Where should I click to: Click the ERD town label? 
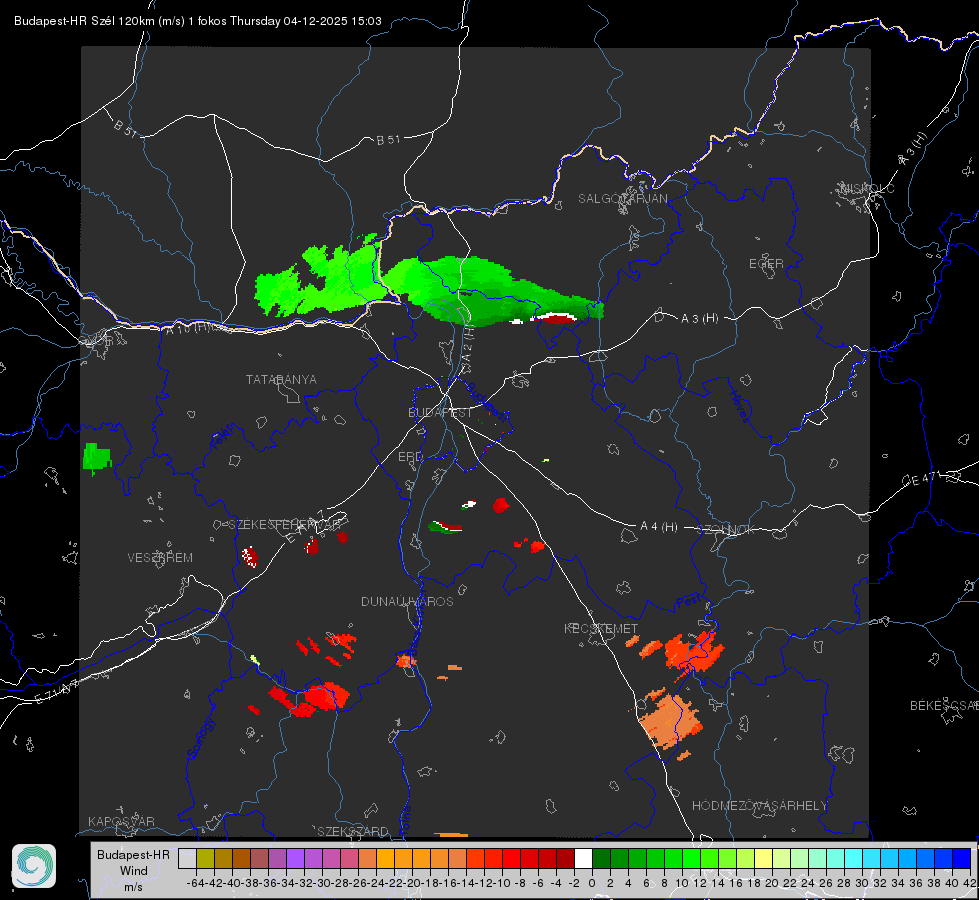(x=410, y=457)
